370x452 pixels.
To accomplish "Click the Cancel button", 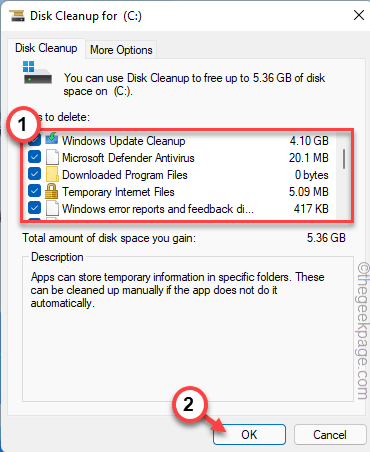I will (330, 434).
